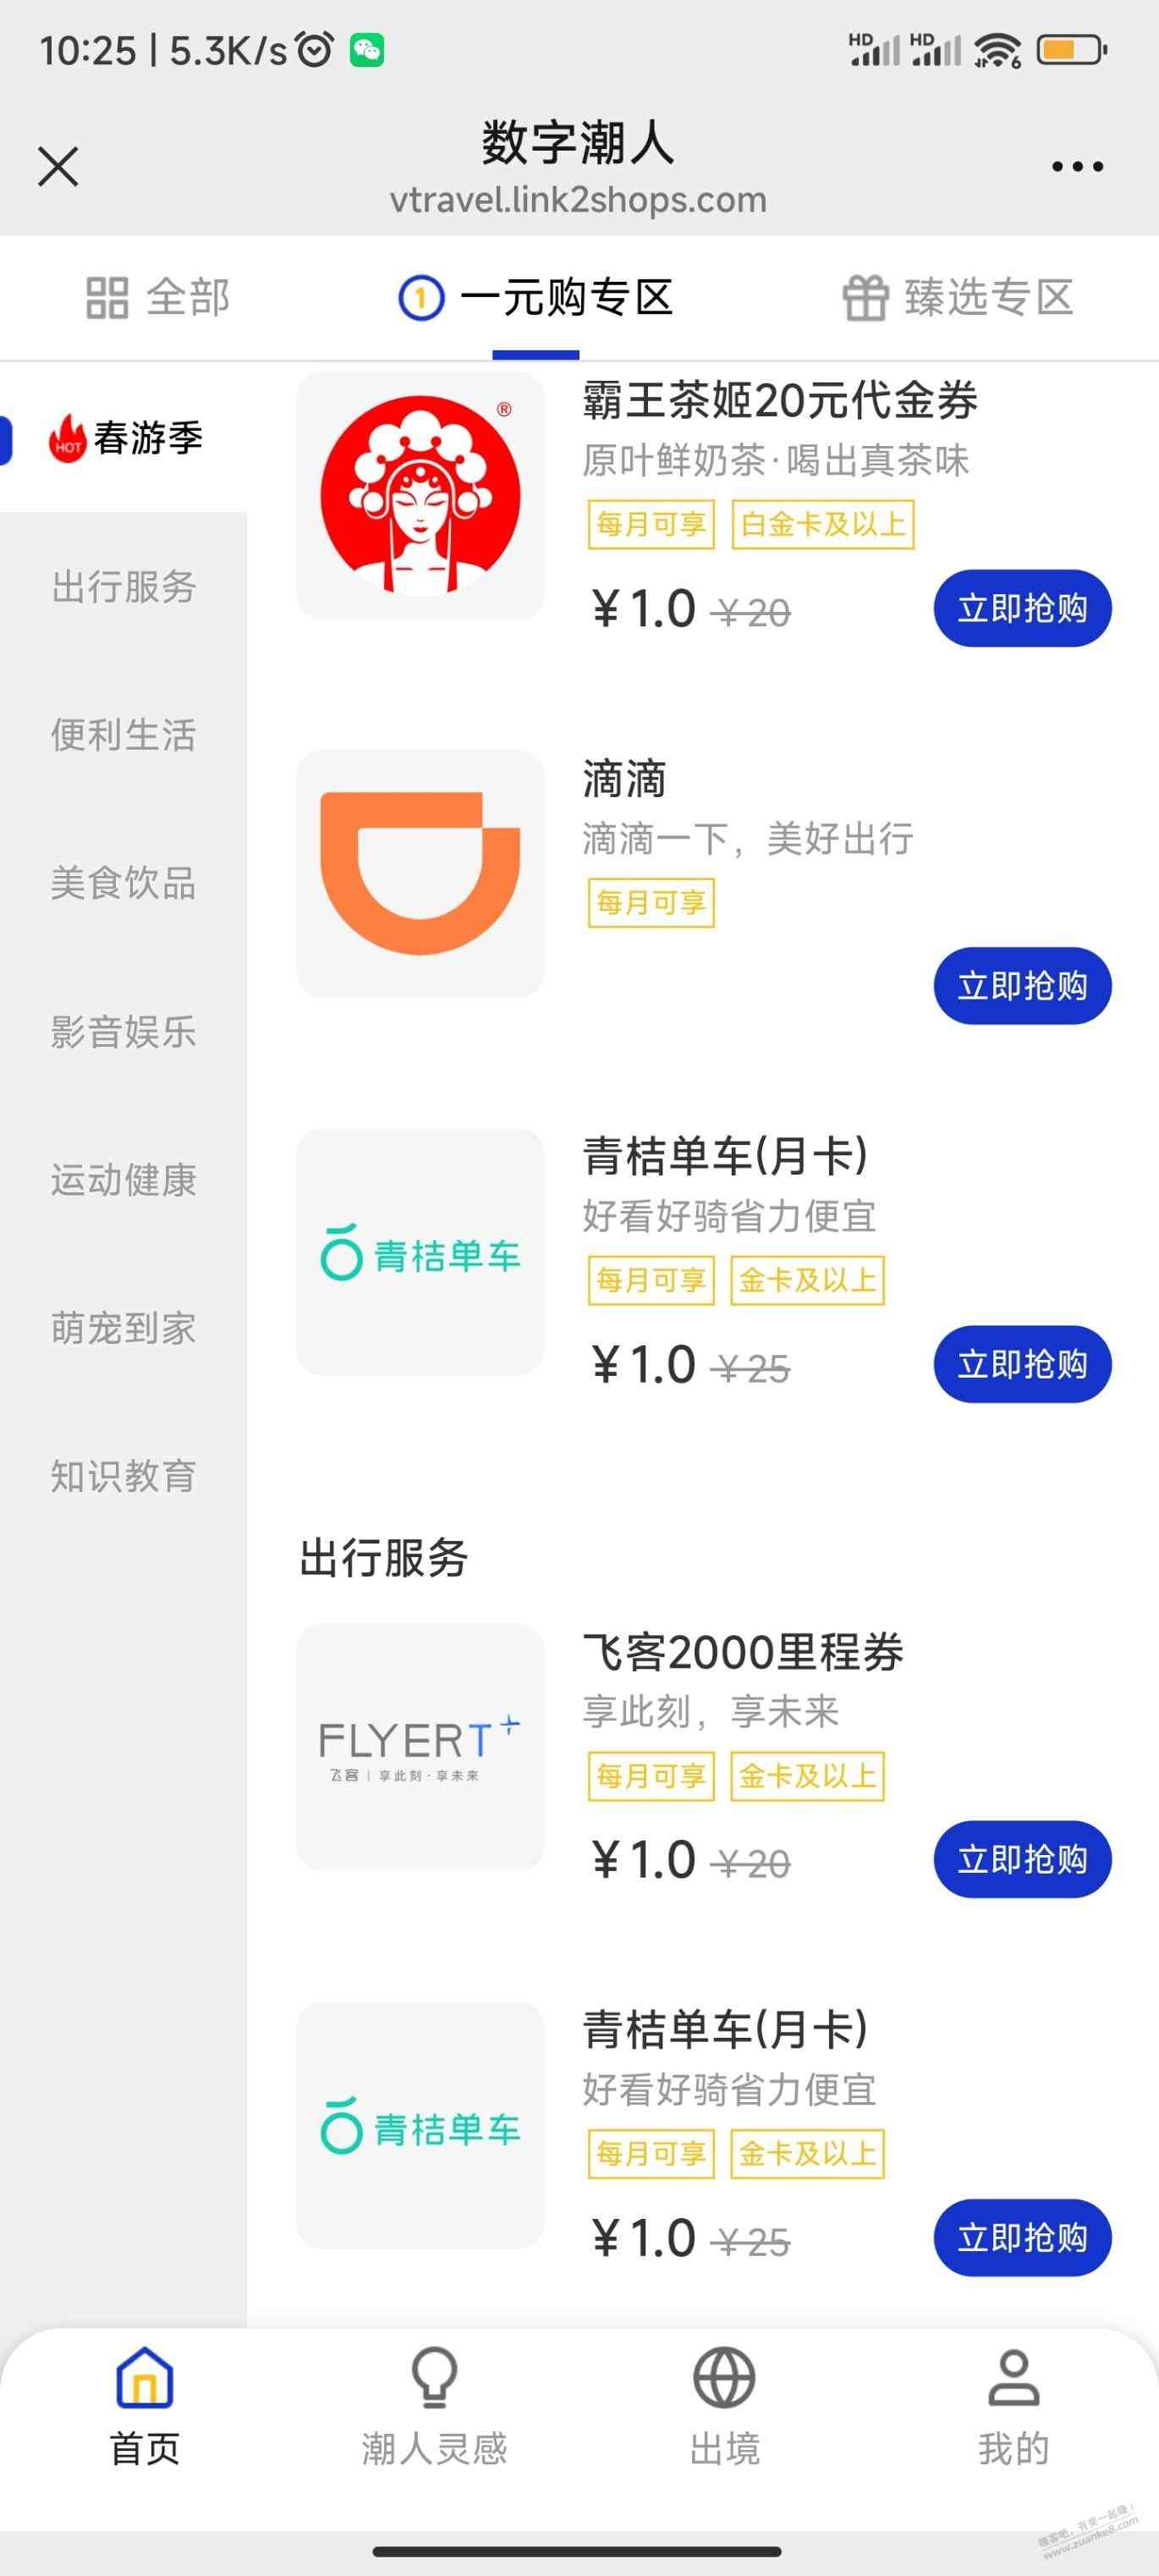Image resolution: width=1159 pixels, height=2576 pixels.
Task: Buy 霸王茶姬20元代金券 via 立即抢购
Action: click(1022, 608)
